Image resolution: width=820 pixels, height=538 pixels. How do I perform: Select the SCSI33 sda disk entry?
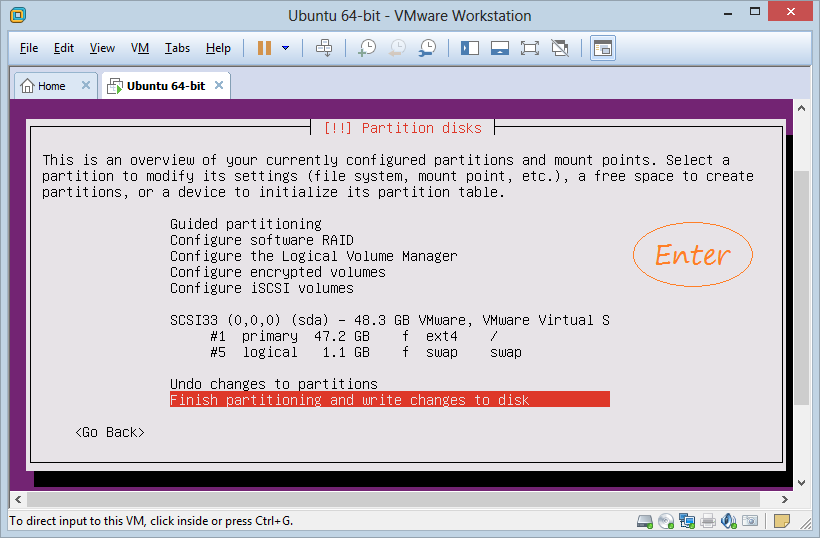(x=390, y=320)
